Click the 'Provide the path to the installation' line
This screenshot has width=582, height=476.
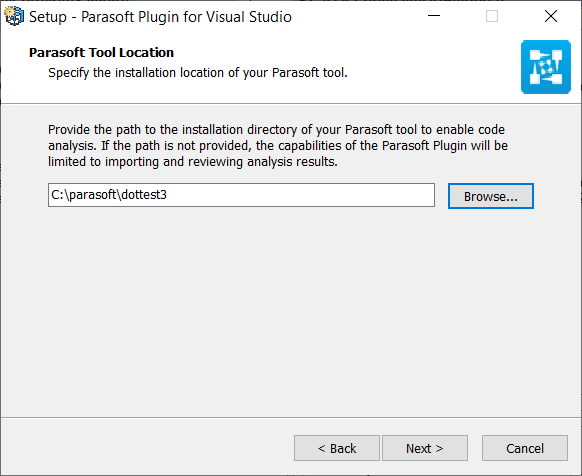277,130
